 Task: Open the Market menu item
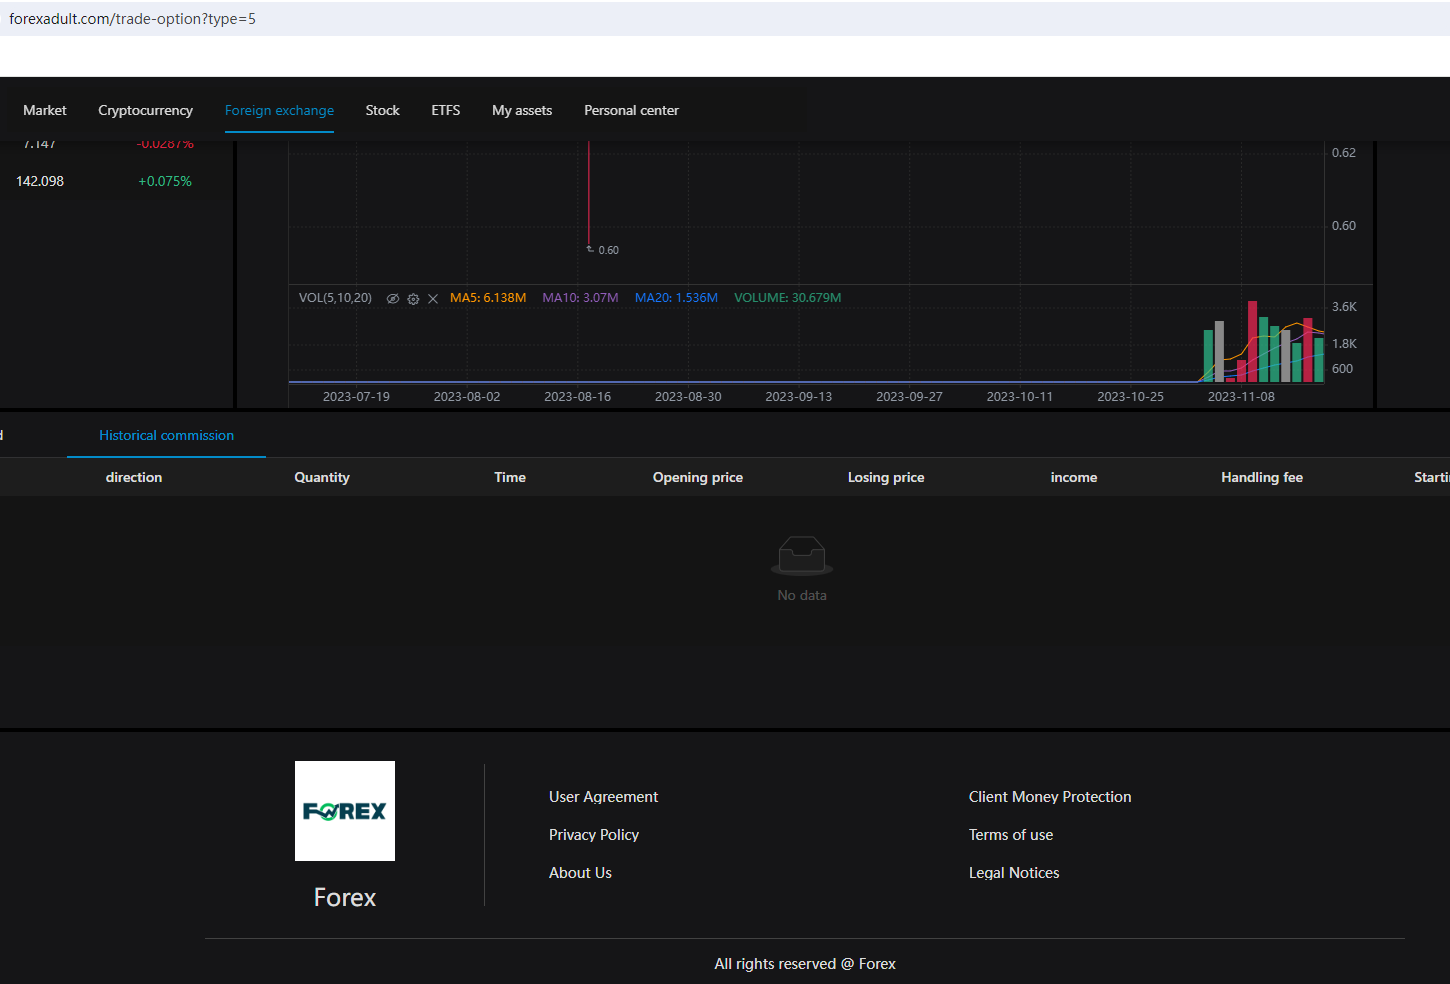coord(45,110)
